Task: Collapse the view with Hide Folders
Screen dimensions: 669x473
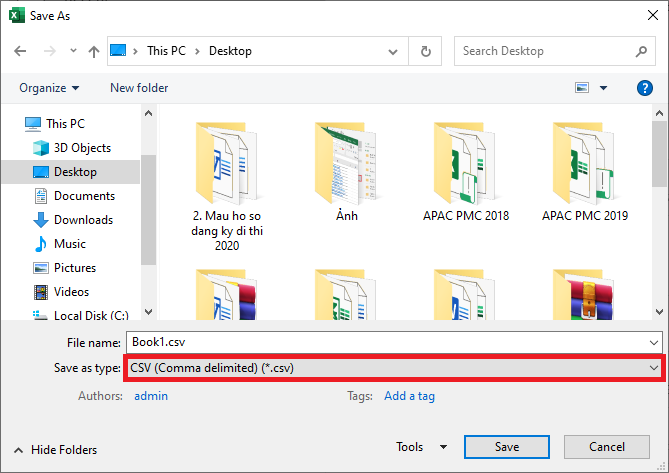Action: [55, 450]
